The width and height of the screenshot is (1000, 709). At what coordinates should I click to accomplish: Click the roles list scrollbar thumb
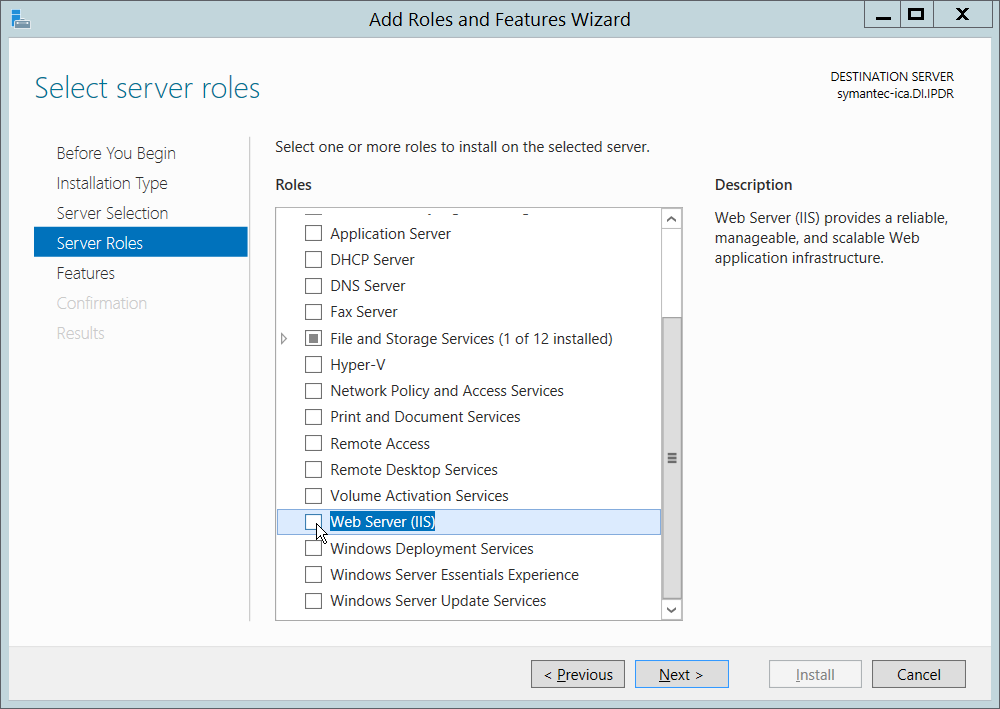click(x=672, y=458)
